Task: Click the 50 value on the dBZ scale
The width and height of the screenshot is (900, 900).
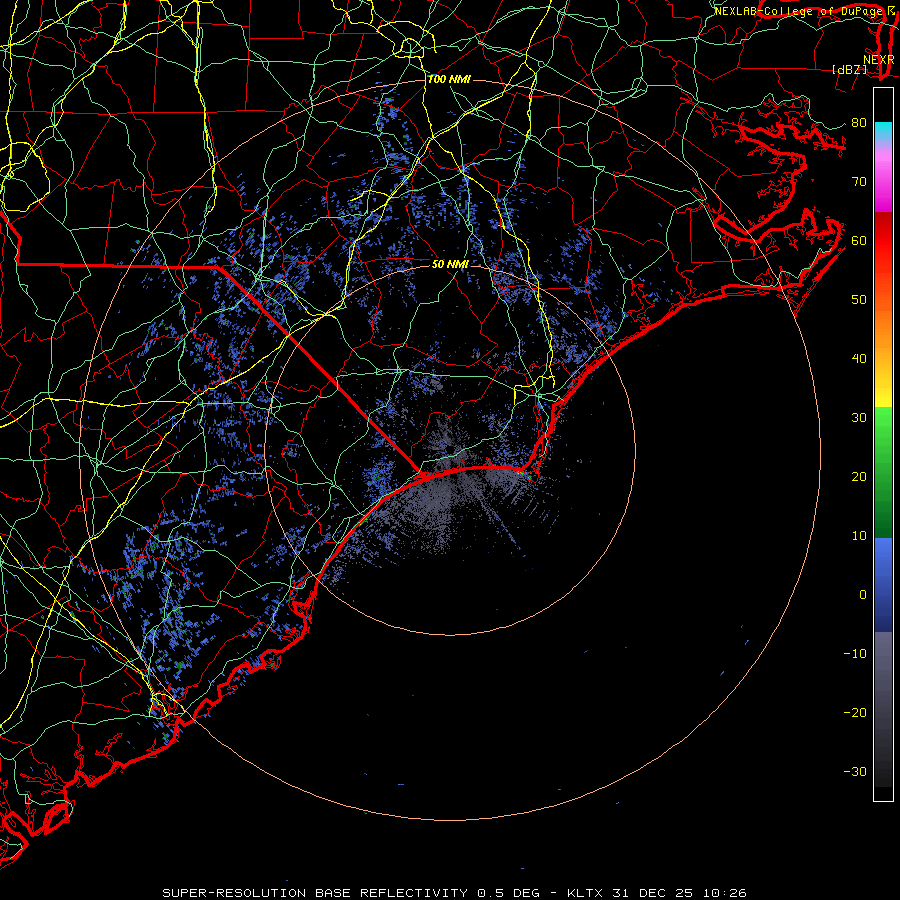Action: tap(859, 300)
